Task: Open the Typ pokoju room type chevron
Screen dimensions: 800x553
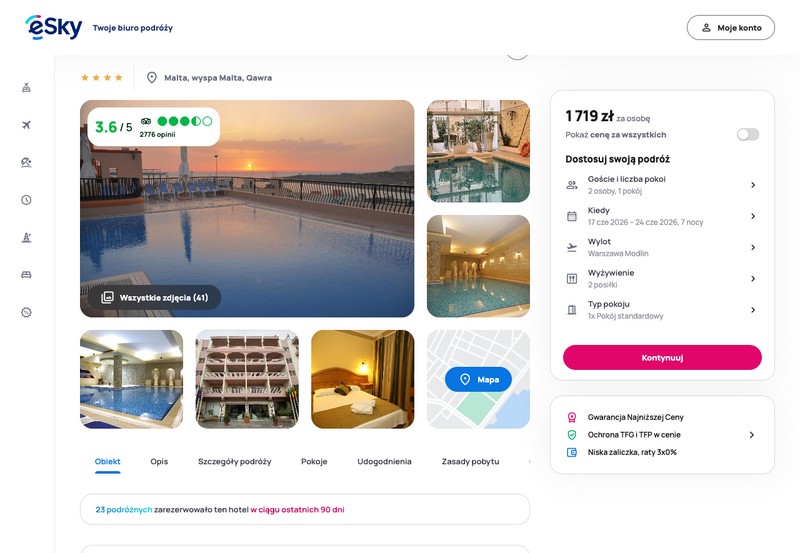Action: (x=753, y=310)
